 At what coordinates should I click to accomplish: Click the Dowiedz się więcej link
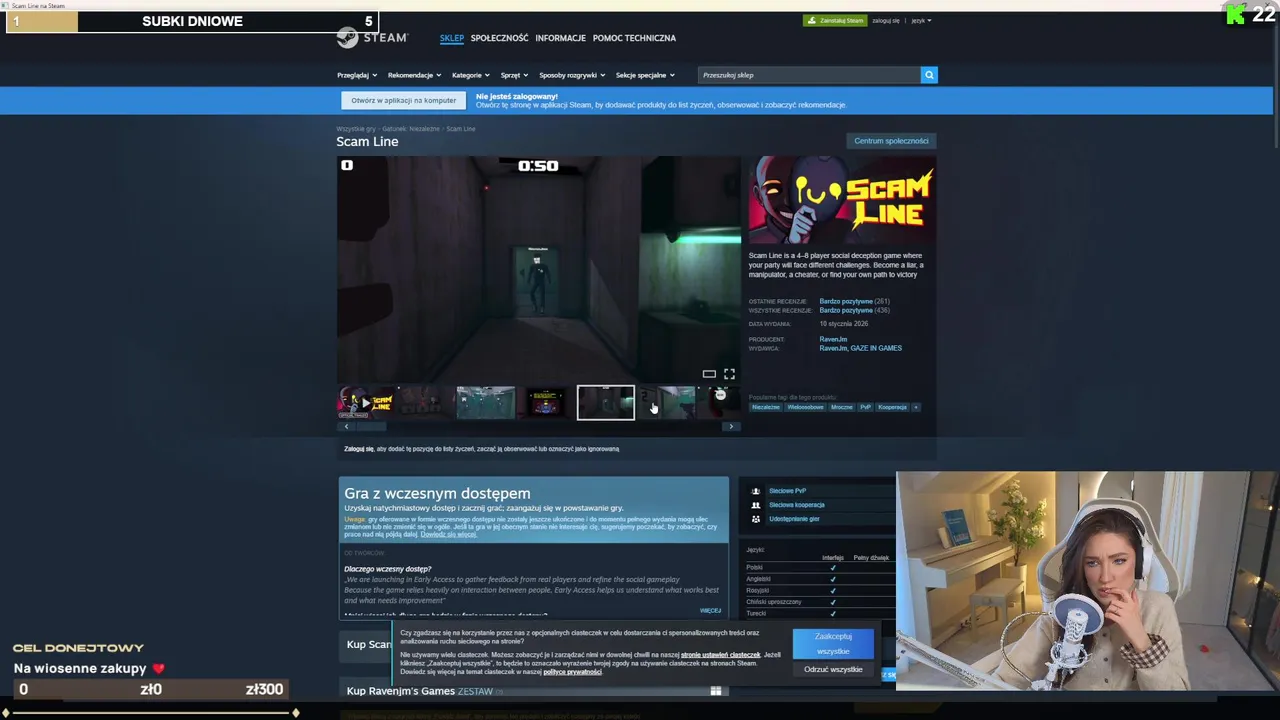pos(448,534)
